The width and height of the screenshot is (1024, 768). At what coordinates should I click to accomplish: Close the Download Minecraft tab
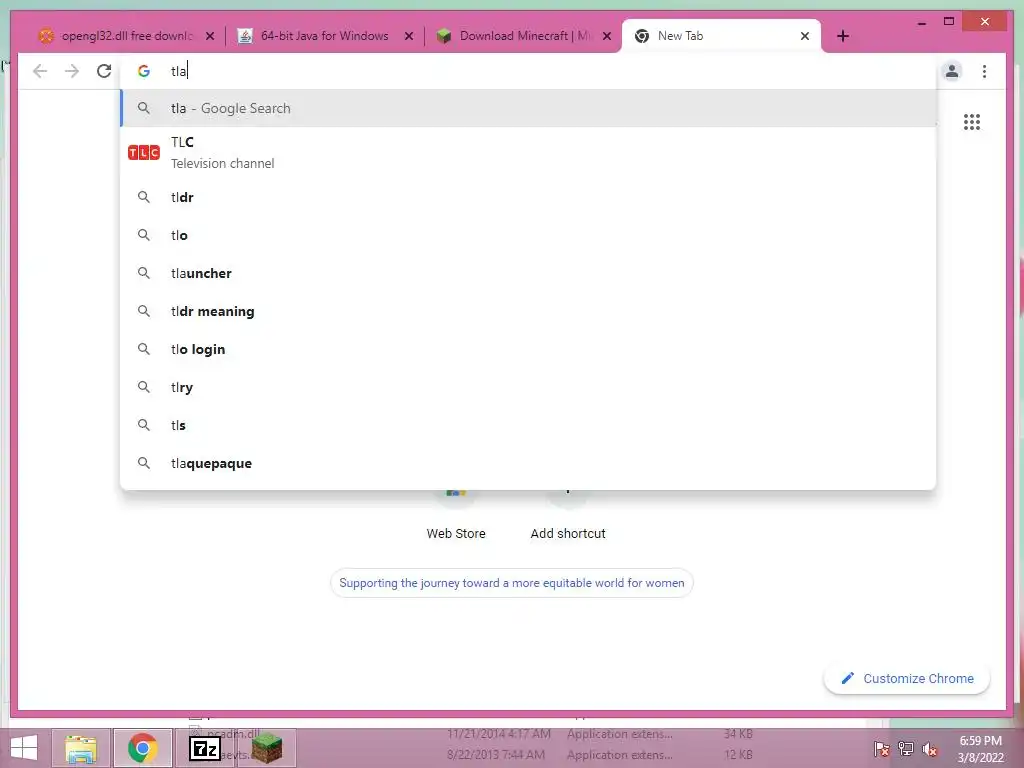point(607,36)
